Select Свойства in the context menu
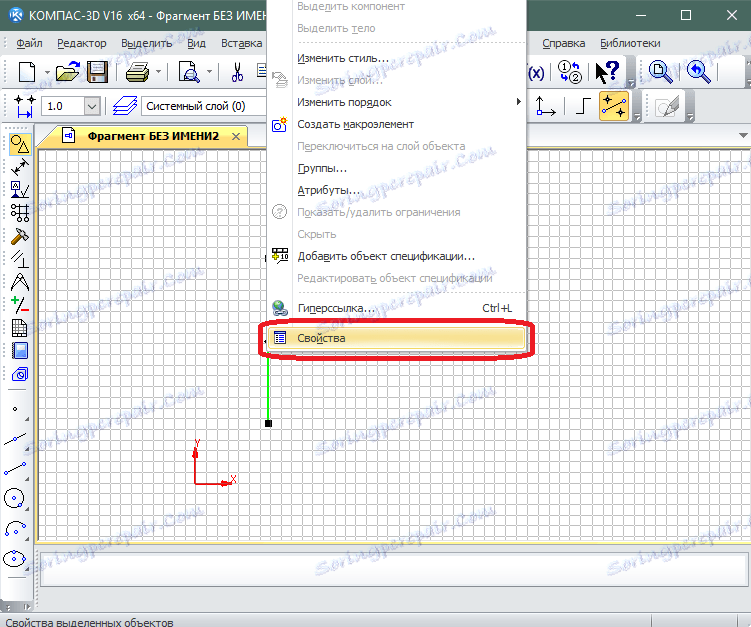Image resolution: width=751 pixels, height=627 pixels. pos(397,338)
